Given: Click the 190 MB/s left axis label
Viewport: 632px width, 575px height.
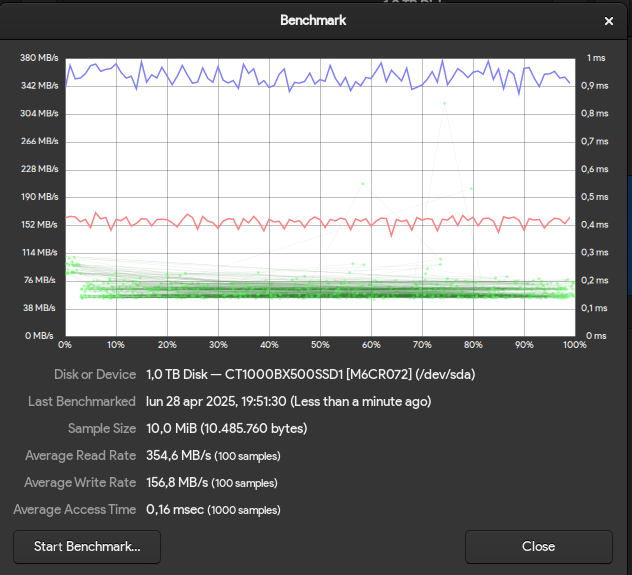Looking at the screenshot, I should (40, 197).
